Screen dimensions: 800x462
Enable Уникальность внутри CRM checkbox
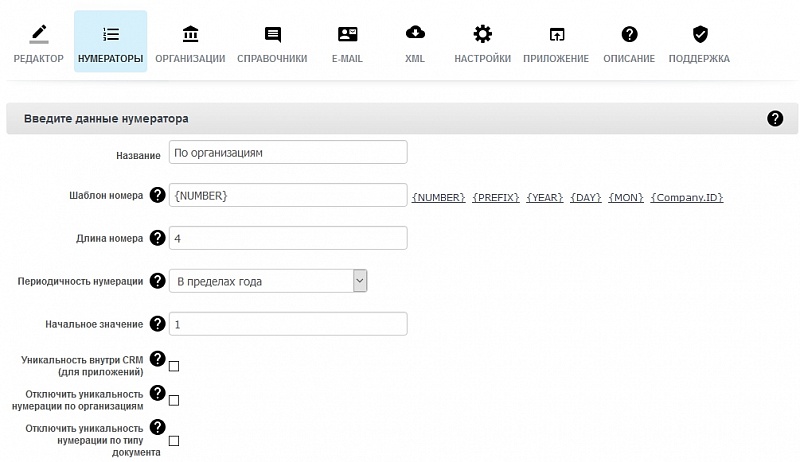point(174,367)
